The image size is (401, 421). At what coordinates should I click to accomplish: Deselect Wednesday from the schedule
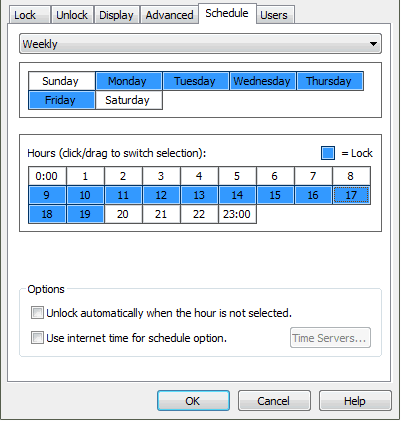pos(263,81)
